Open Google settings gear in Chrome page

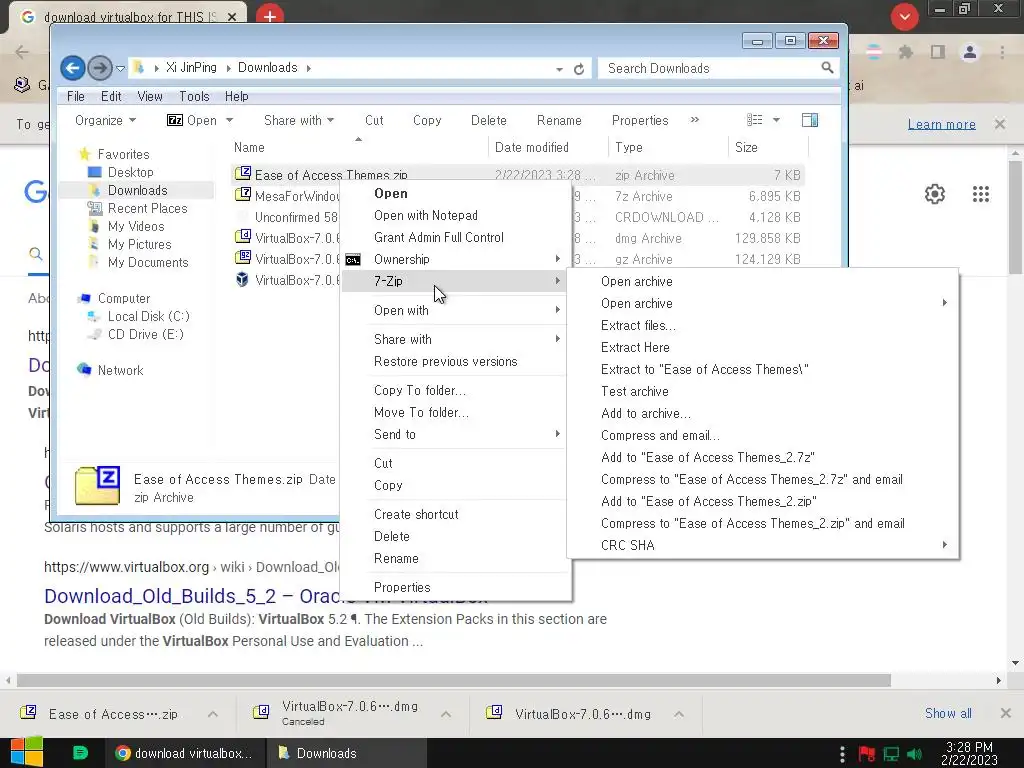pyautogui.click(x=935, y=194)
